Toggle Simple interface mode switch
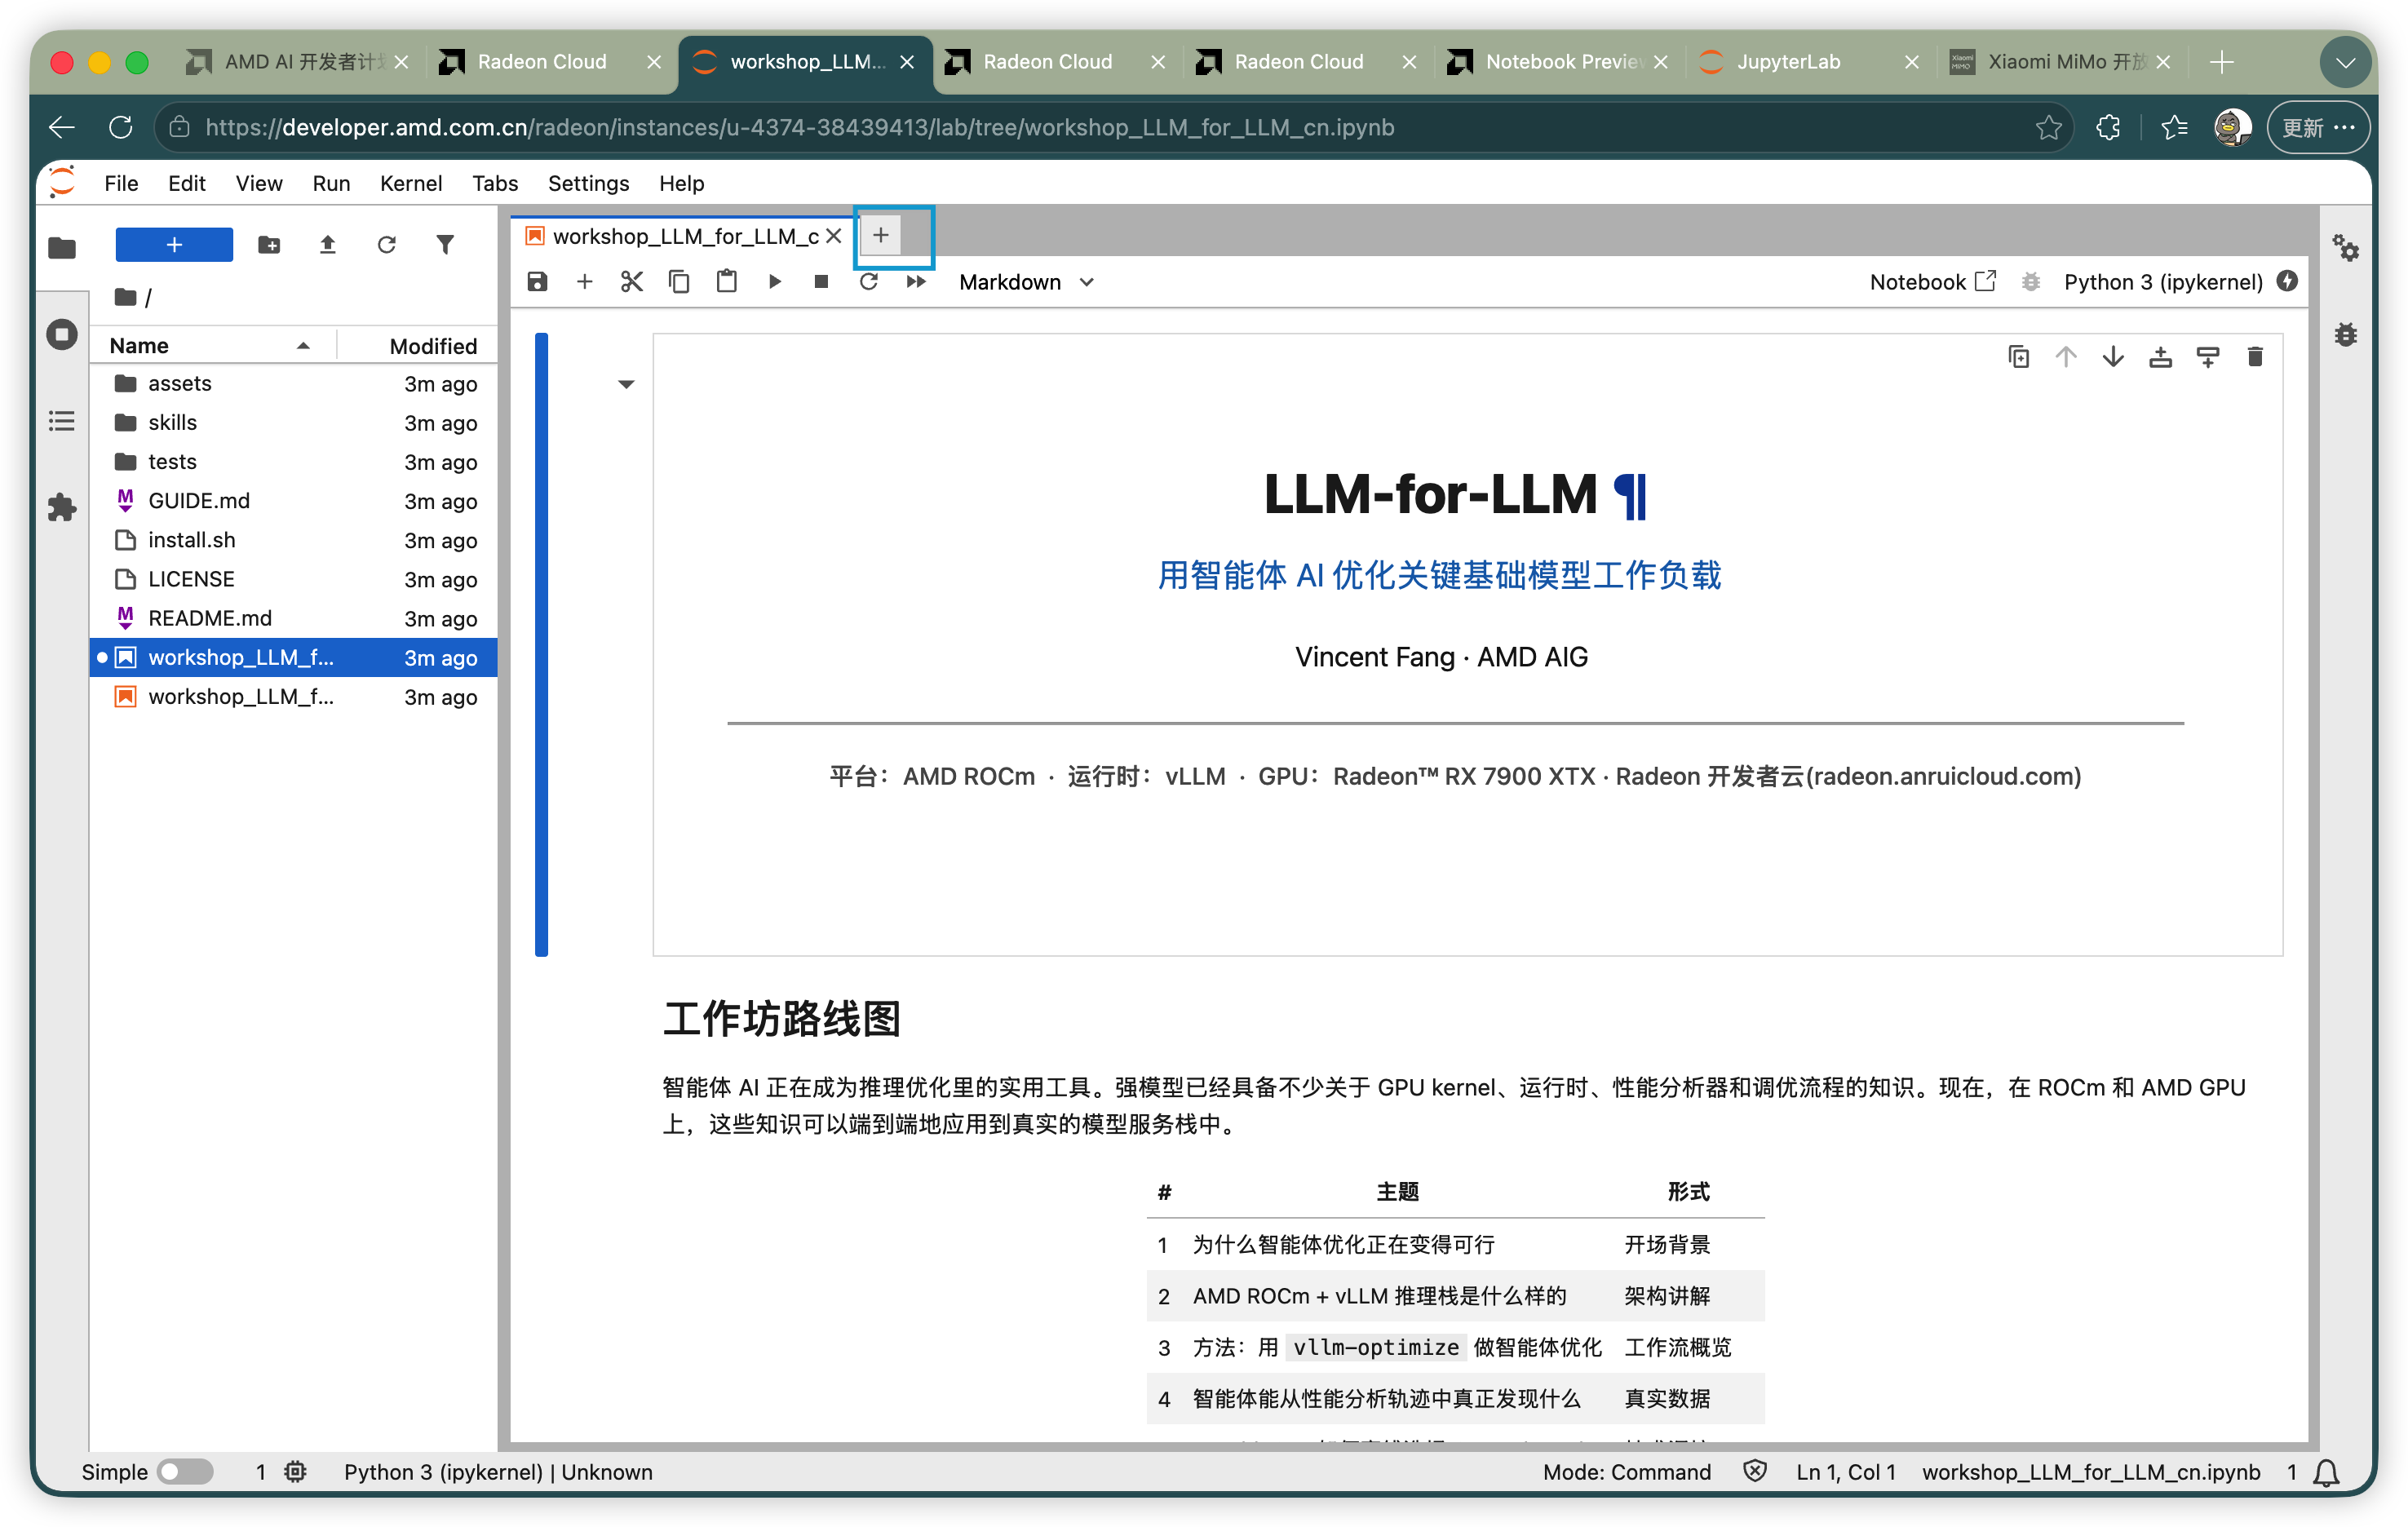The width and height of the screenshot is (2408, 1527). [x=187, y=1472]
